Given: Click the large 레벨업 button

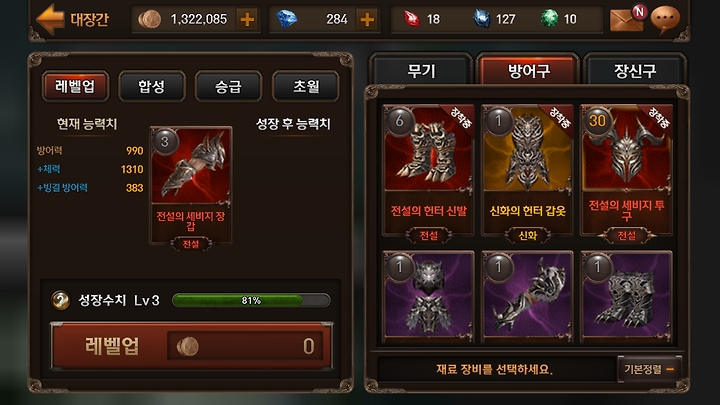Looking at the screenshot, I should (191, 346).
